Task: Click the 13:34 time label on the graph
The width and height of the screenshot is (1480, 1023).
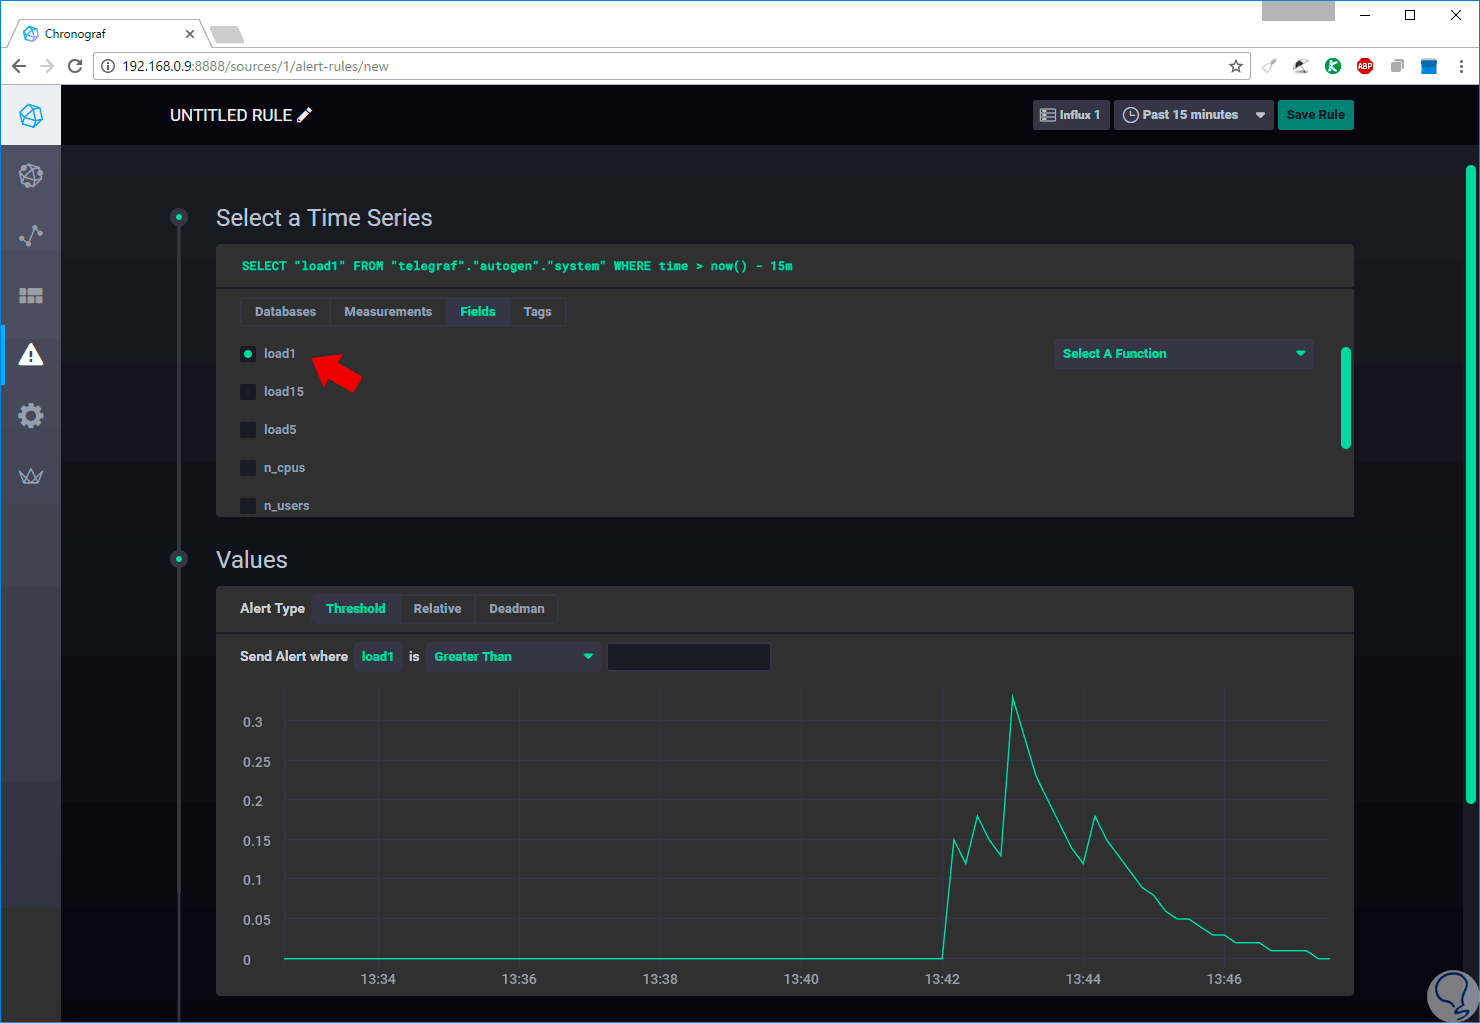Action: tap(378, 979)
